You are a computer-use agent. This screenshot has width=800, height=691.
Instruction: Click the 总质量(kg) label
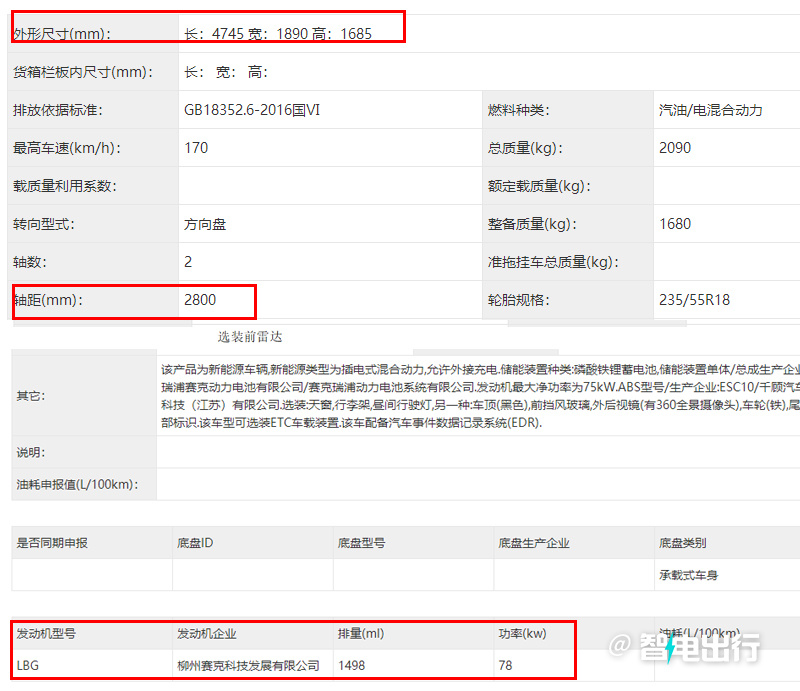(x=525, y=148)
